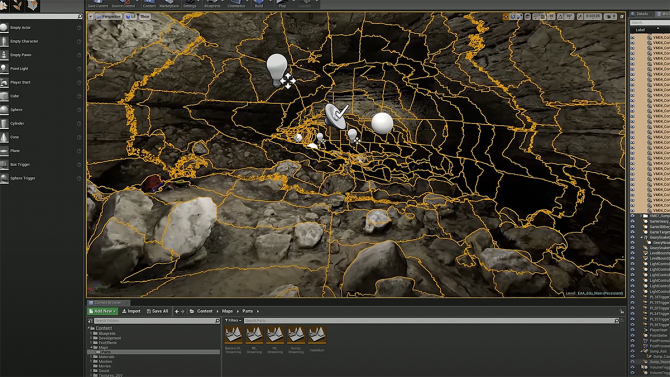670x377 pixels.
Task: Expand the Blueprints folder in tree
Action: click(x=91, y=333)
